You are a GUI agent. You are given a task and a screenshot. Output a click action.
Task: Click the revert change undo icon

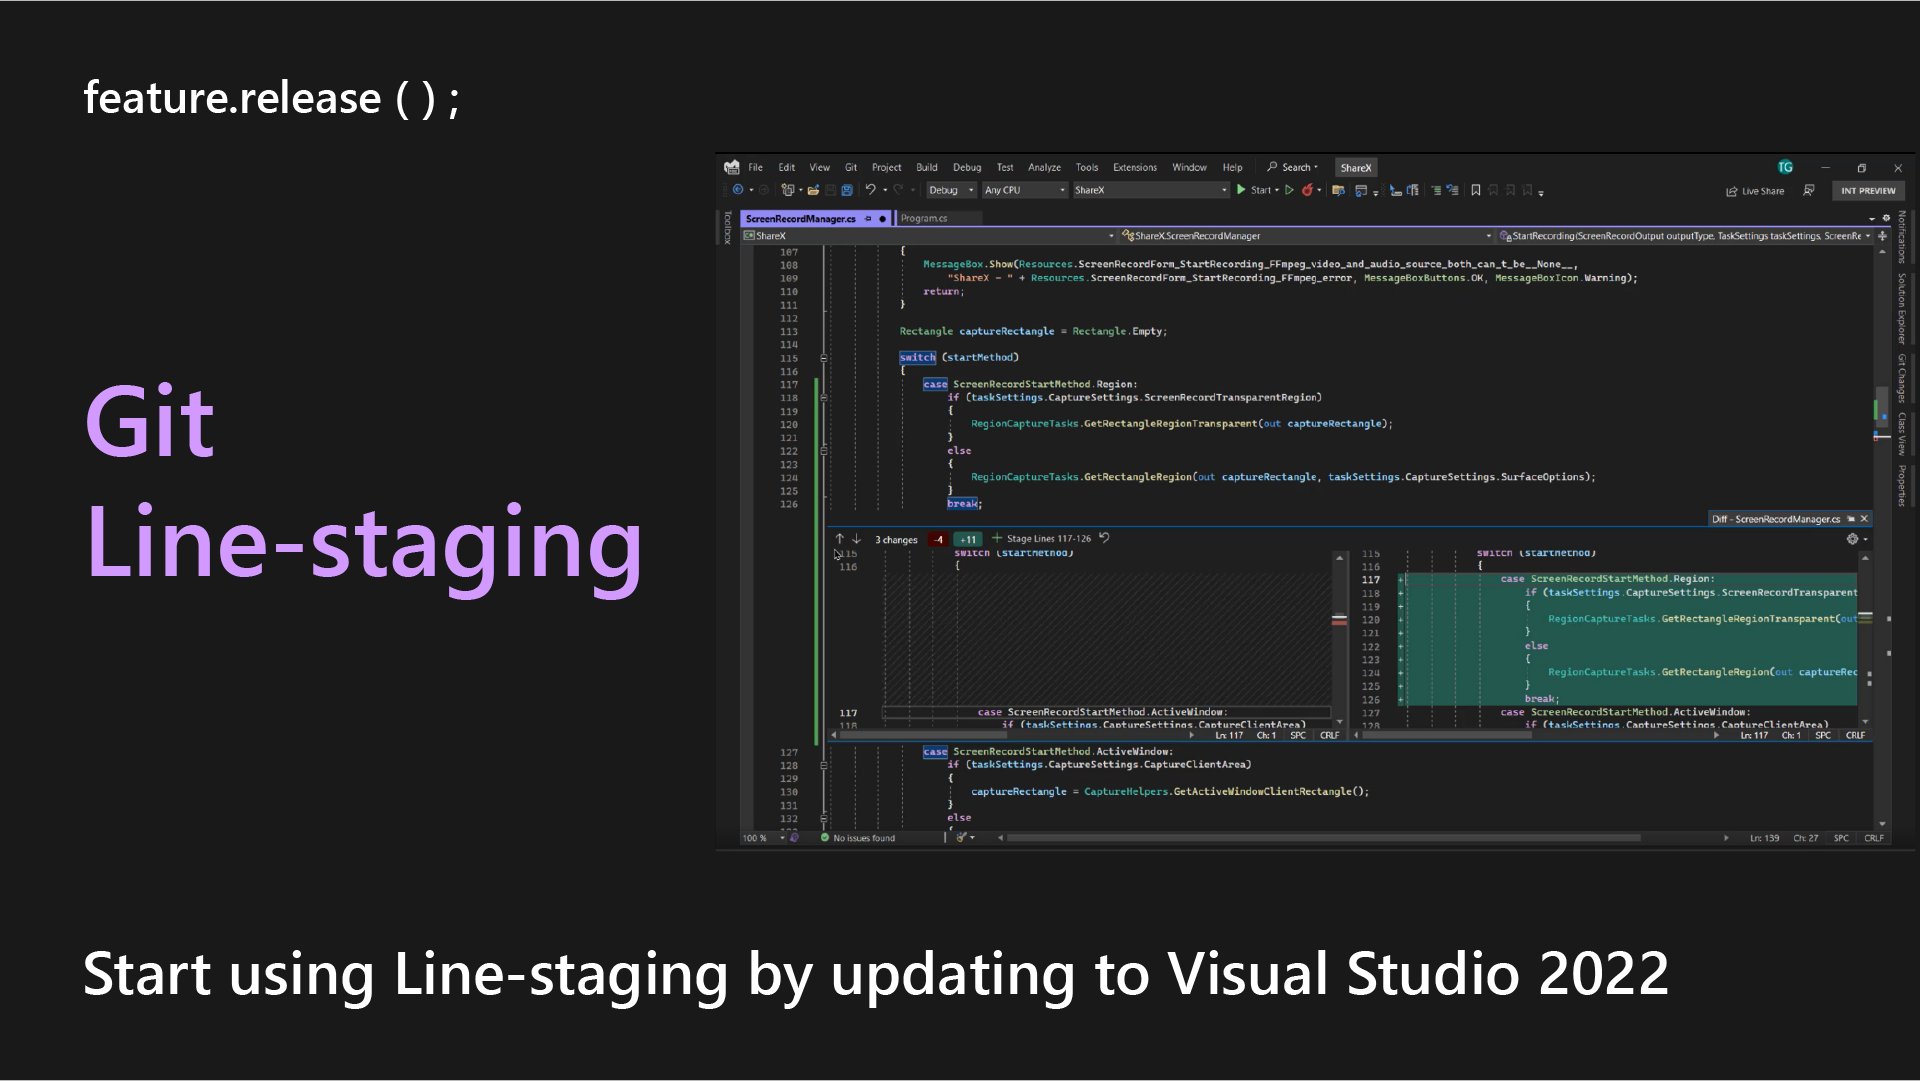tap(1105, 538)
